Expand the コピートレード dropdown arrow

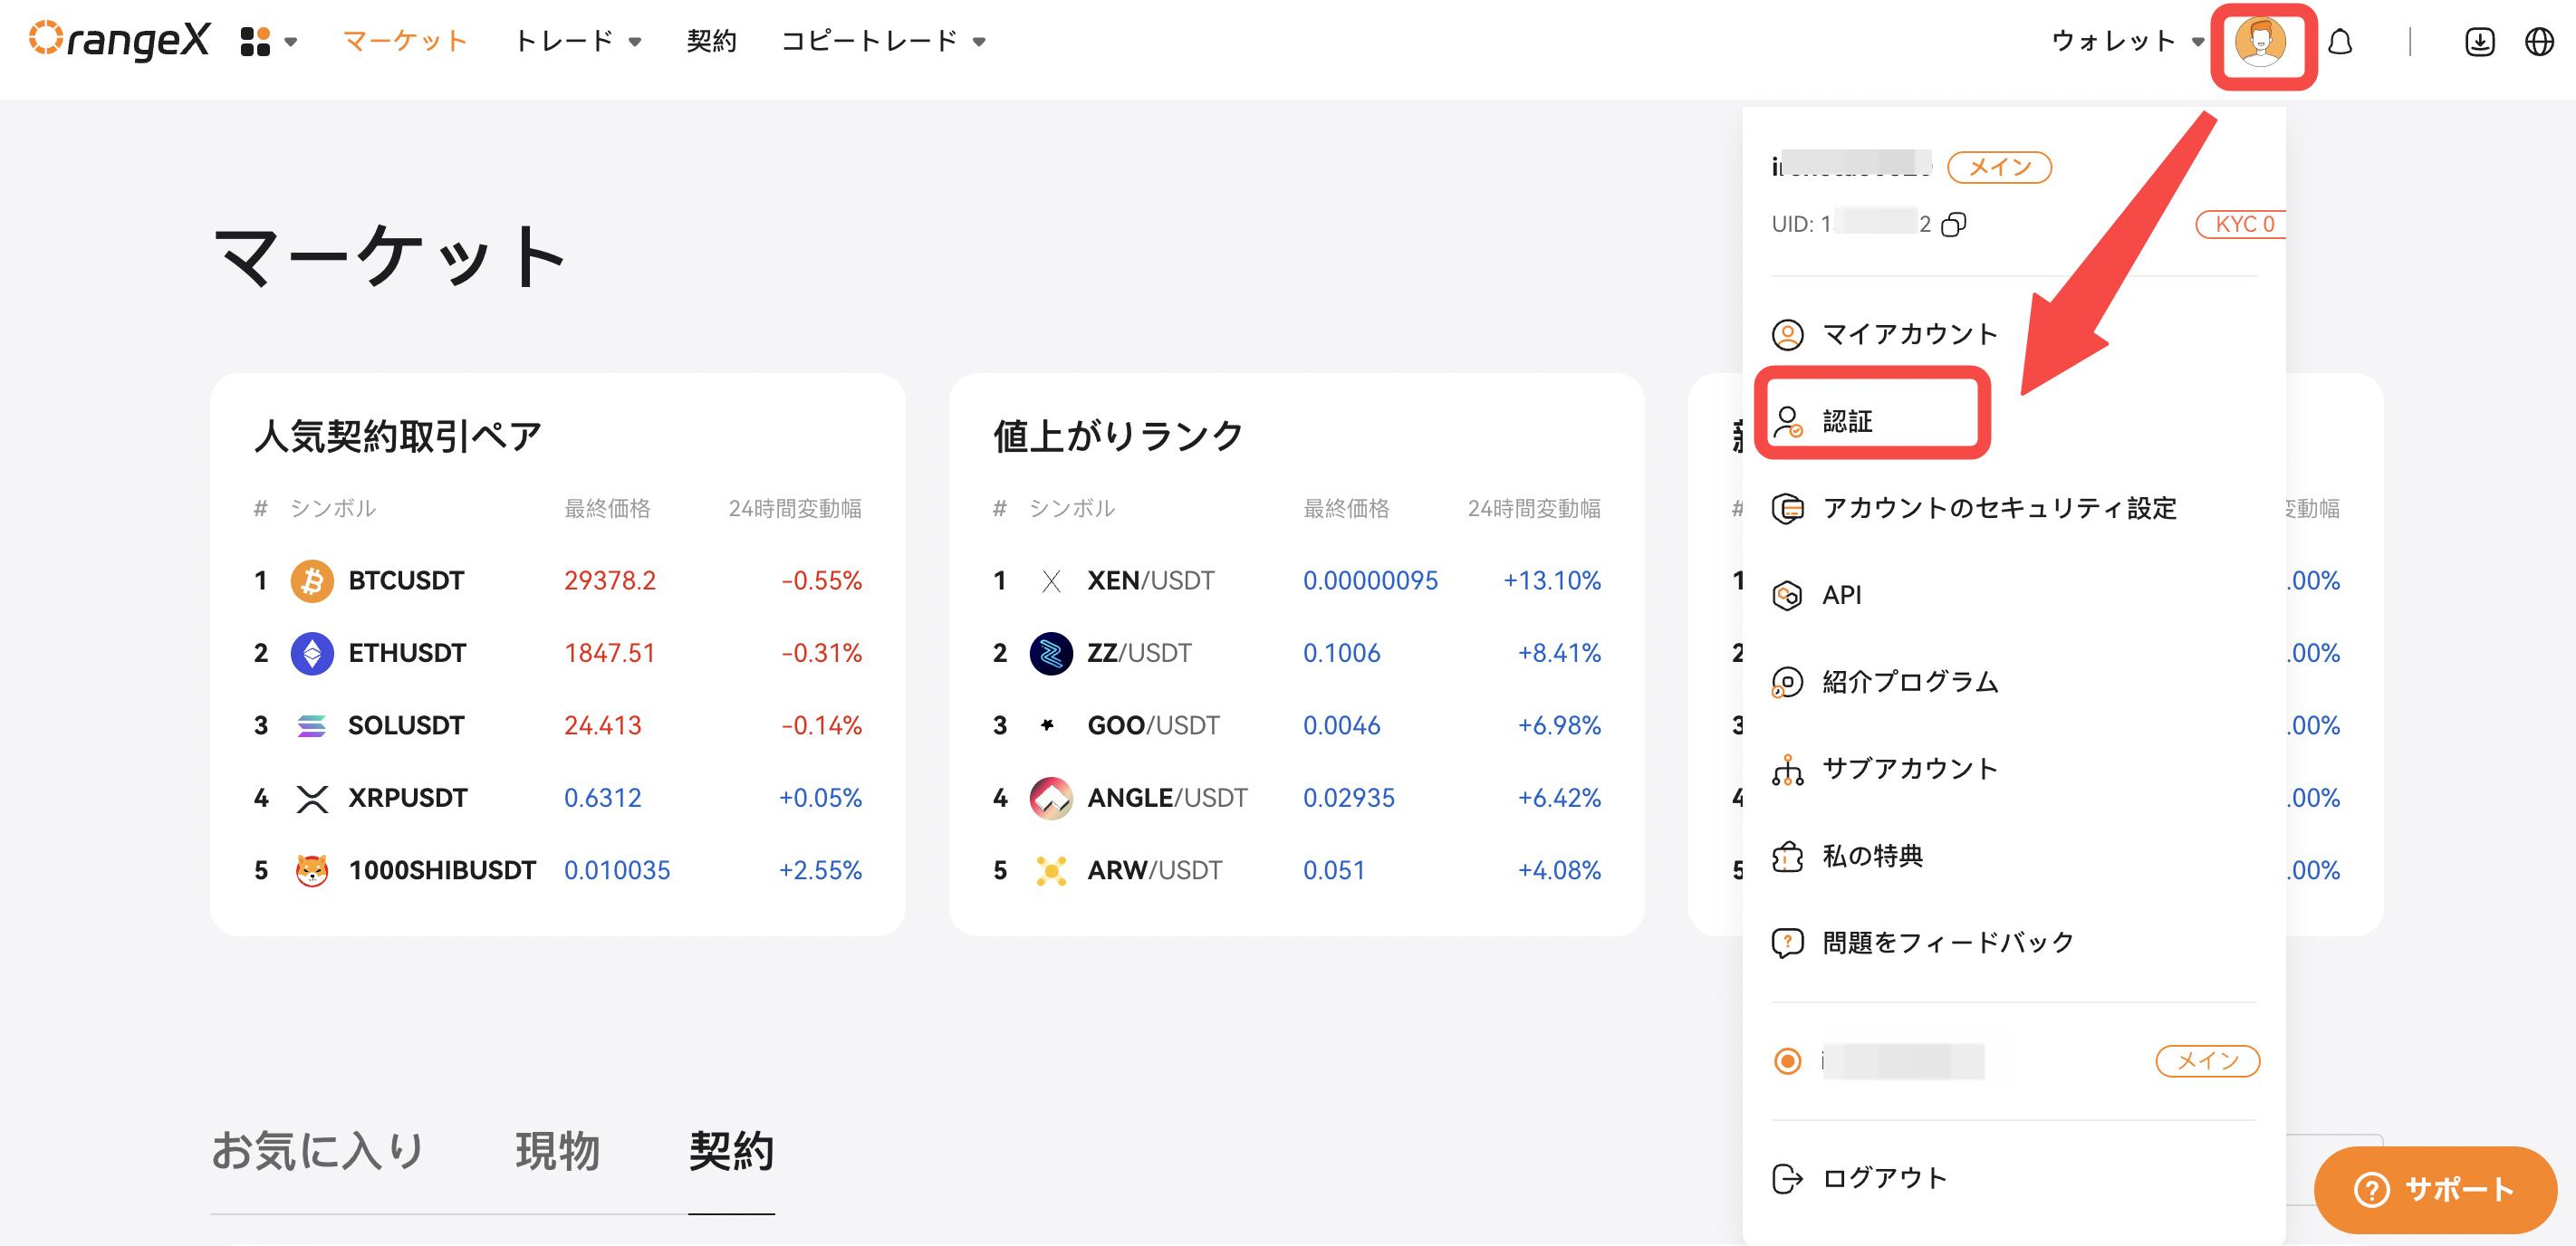pyautogui.click(x=979, y=42)
